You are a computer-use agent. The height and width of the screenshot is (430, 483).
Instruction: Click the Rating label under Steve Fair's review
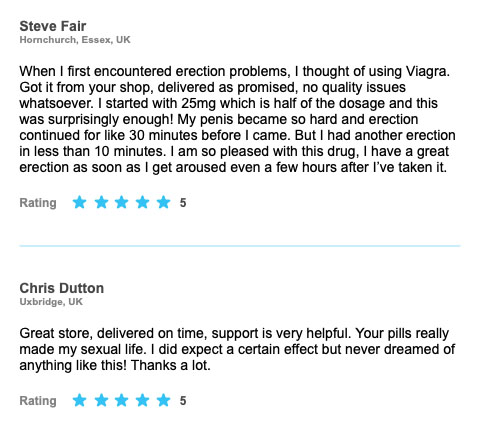[38, 203]
